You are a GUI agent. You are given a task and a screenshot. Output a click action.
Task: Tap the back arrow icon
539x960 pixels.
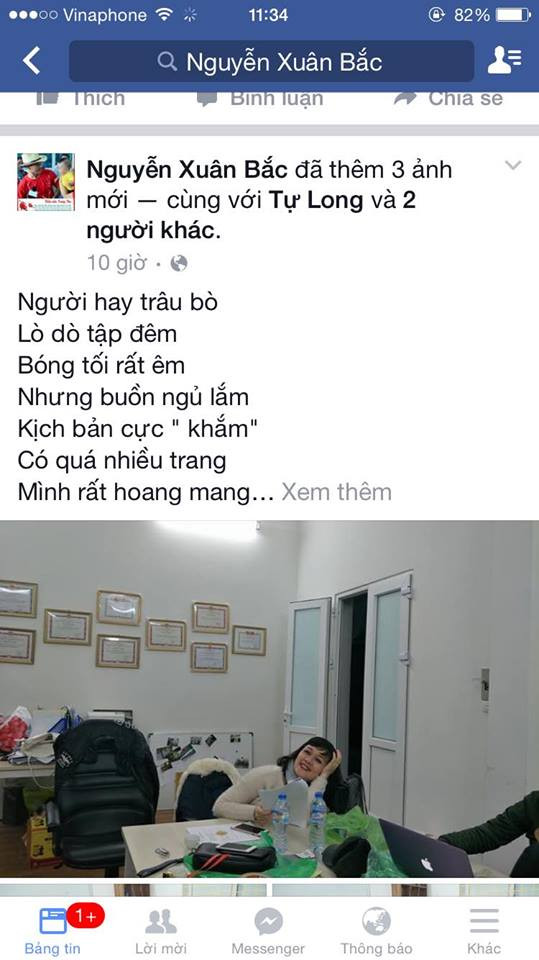coord(31,61)
